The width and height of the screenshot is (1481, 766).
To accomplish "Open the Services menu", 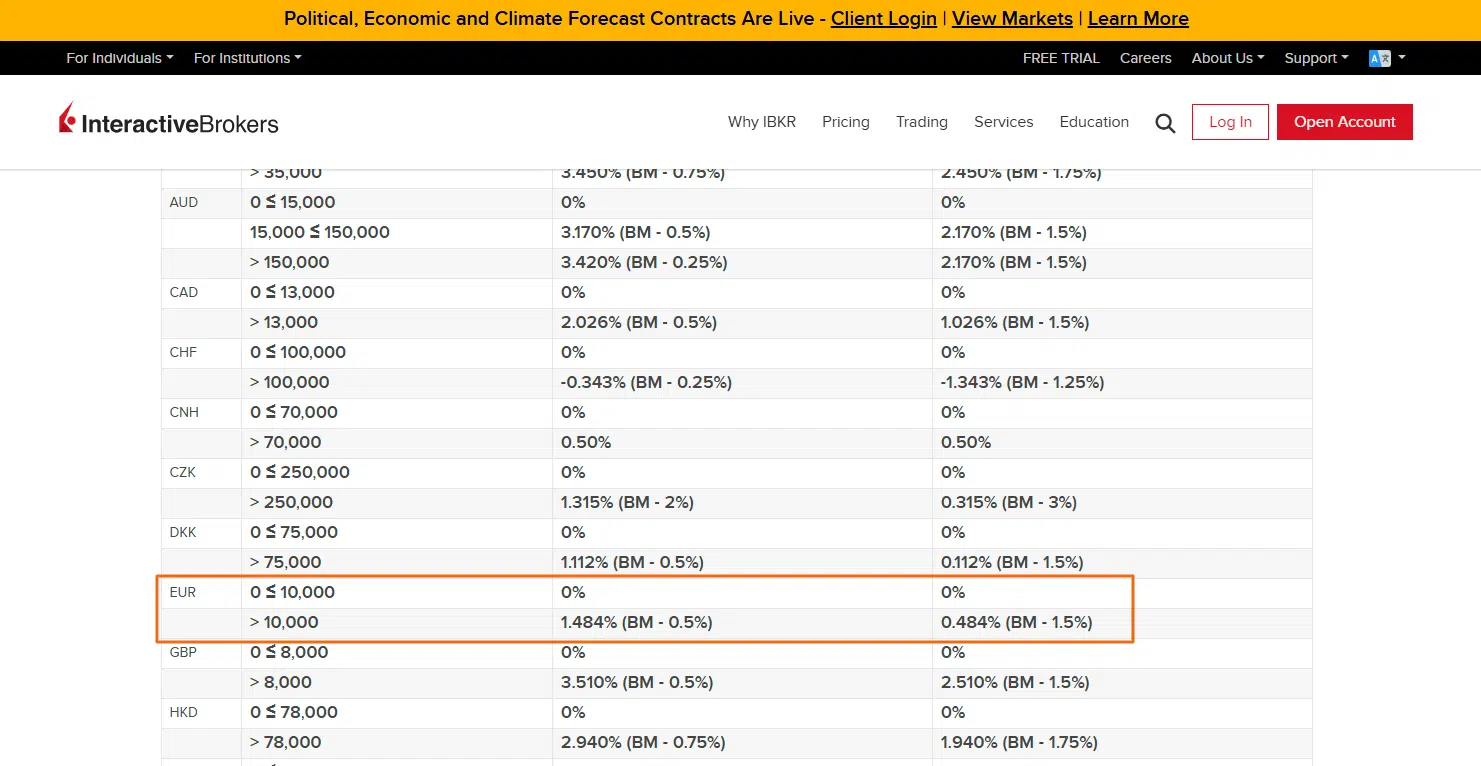I will (x=1003, y=122).
